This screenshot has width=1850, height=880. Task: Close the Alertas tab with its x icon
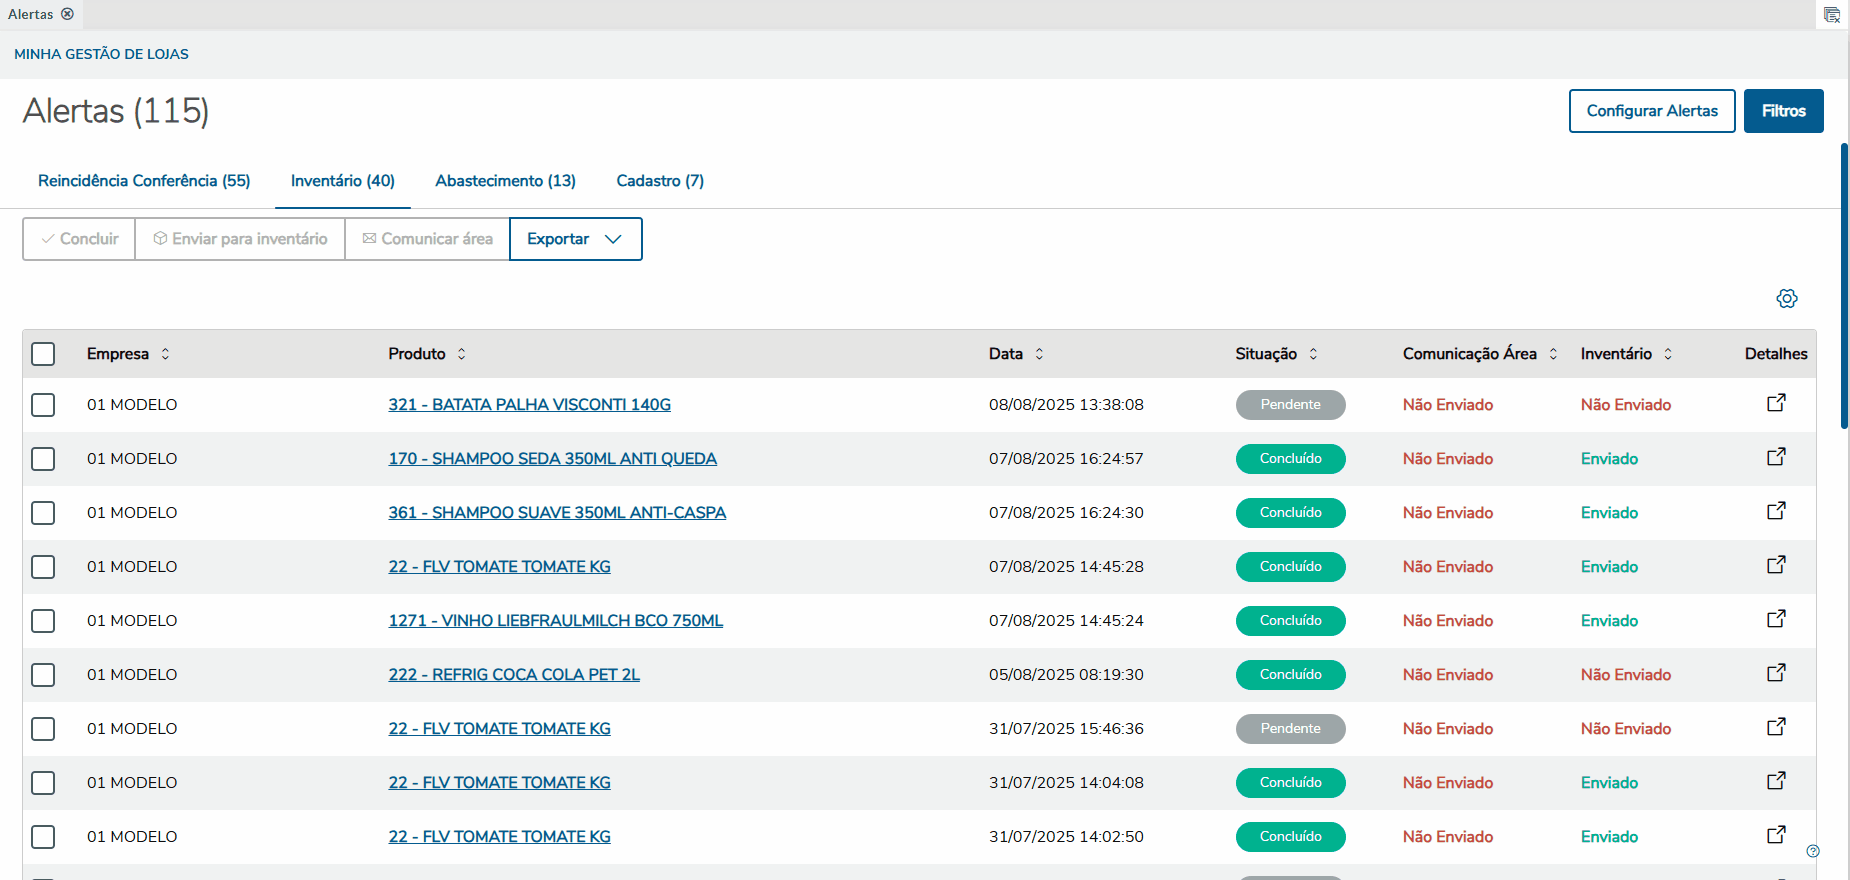67,14
